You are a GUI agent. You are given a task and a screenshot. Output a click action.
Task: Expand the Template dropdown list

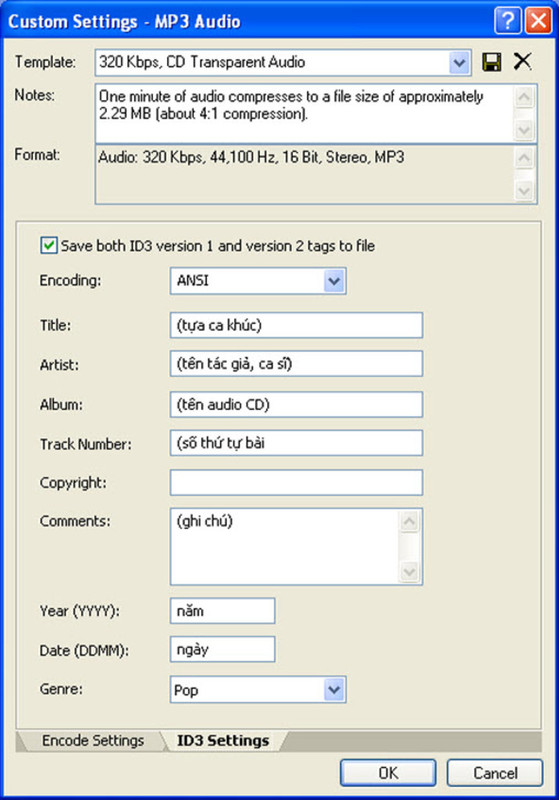pyautogui.click(x=459, y=63)
